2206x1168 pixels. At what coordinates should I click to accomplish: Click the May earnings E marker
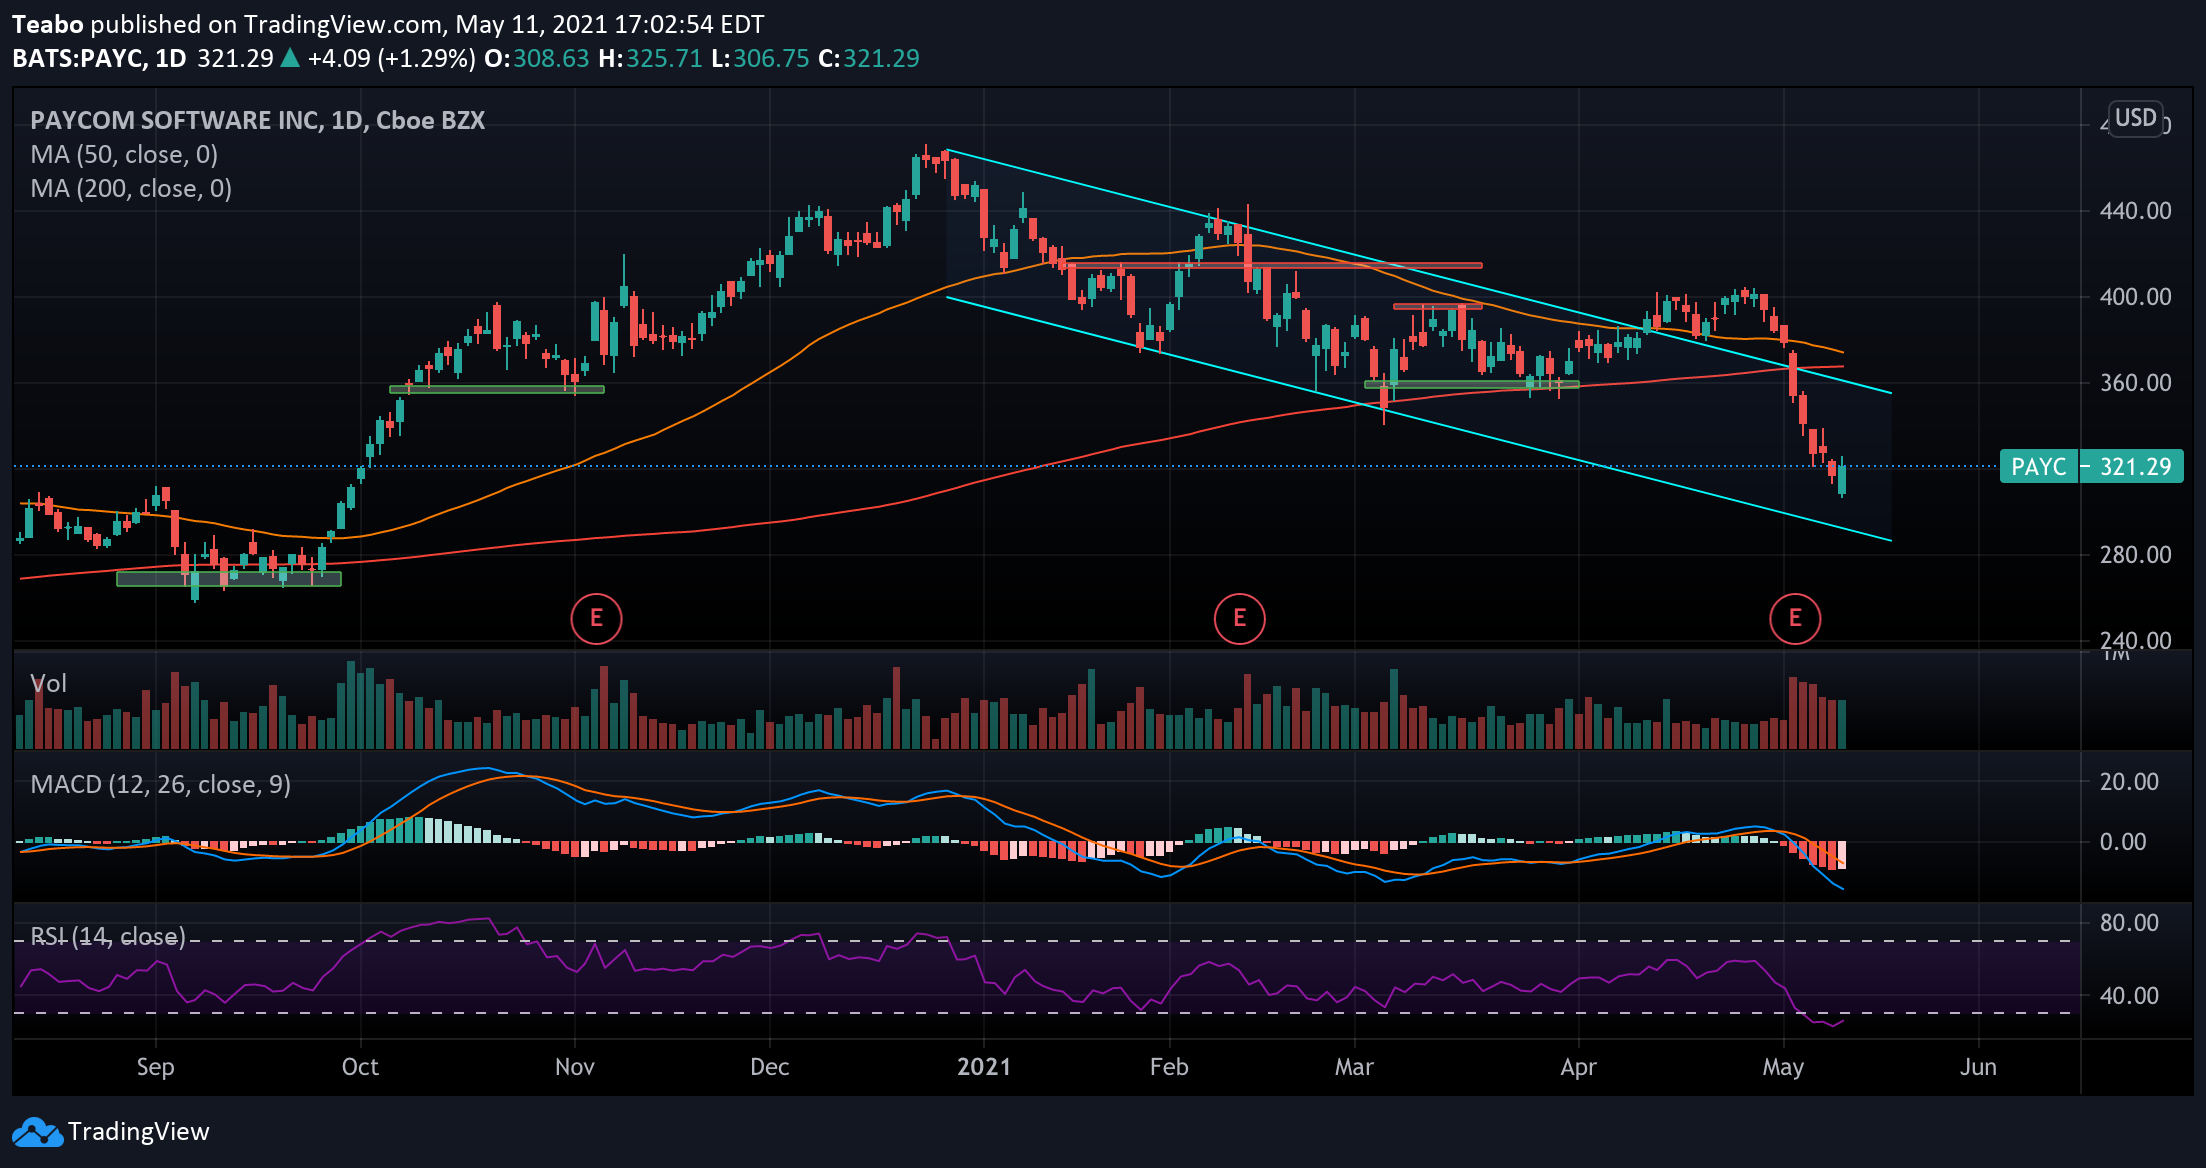pyautogui.click(x=1795, y=619)
